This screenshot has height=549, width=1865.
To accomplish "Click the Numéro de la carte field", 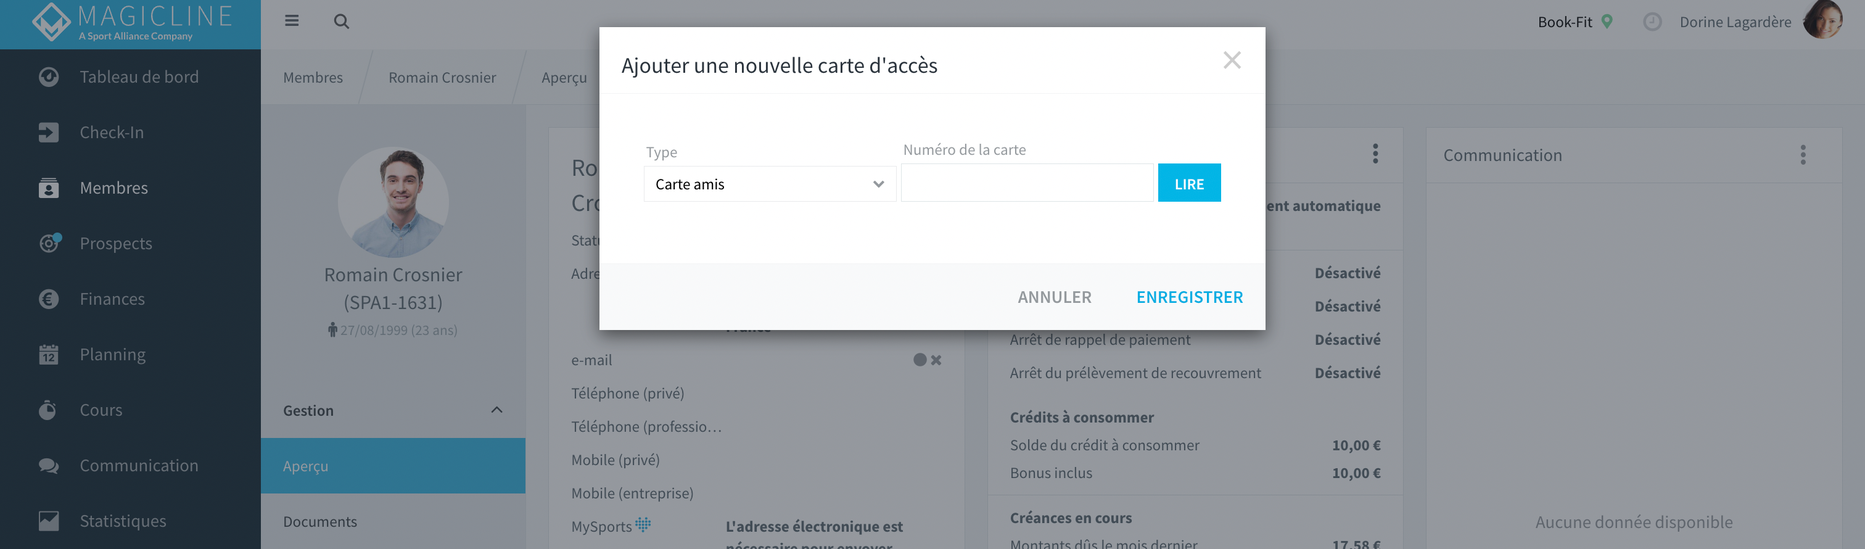I will tap(1027, 183).
